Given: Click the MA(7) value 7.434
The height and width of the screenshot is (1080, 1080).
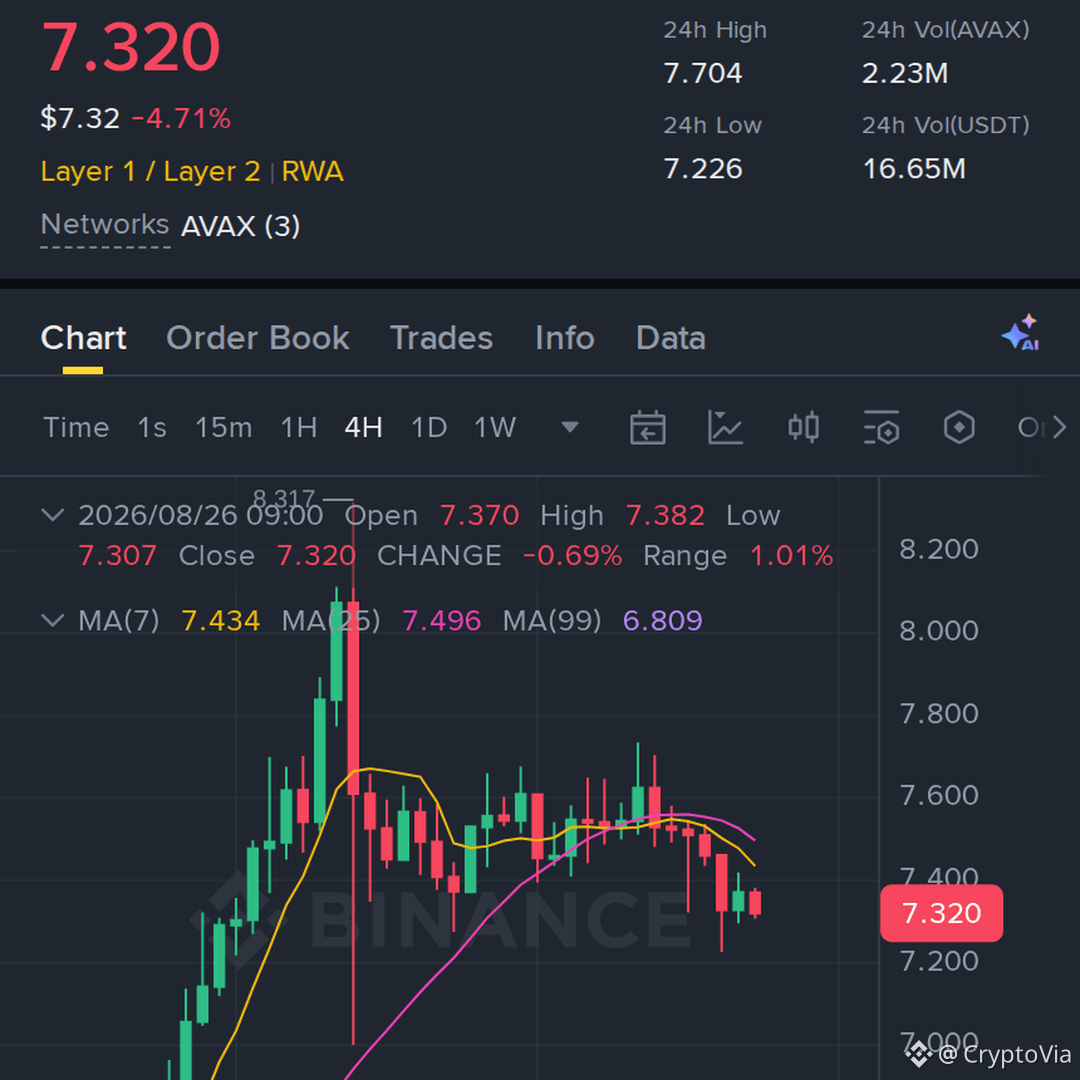Looking at the screenshot, I should point(220,621).
